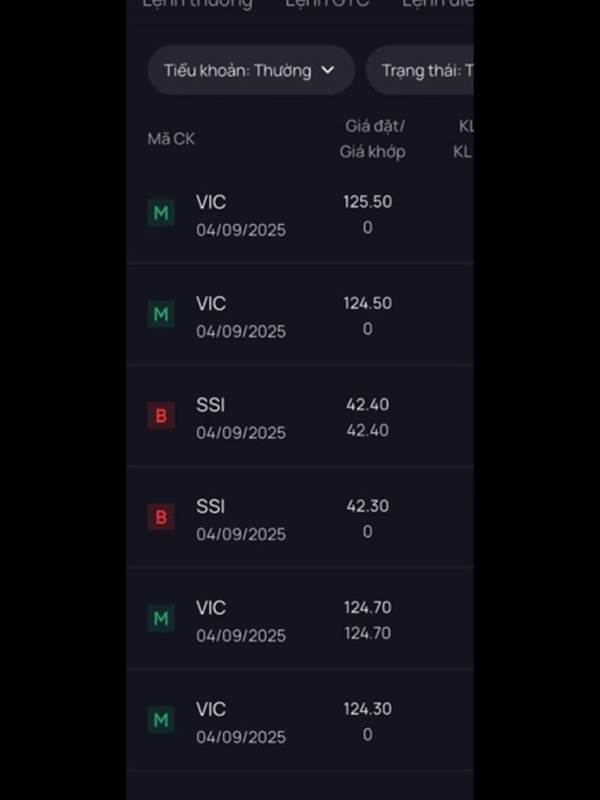This screenshot has height=800, width=600.
Task: Click green M icon of VIC 124.70 order
Action: pyautogui.click(x=161, y=618)
